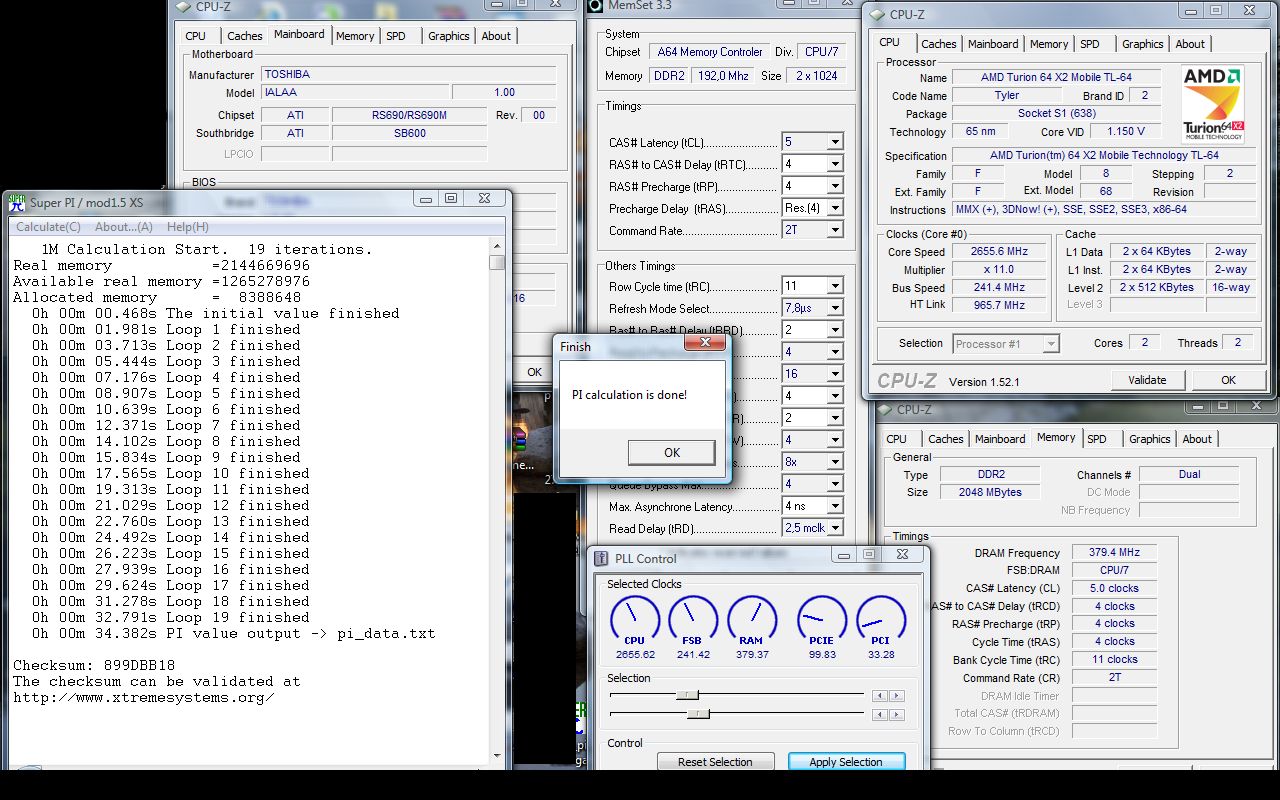This screenshot has width=1280, height=800.
Task: Click the DRAM Frequency value 379.4 MHz
Action: pyautogui.click(x=1115, y=552)
